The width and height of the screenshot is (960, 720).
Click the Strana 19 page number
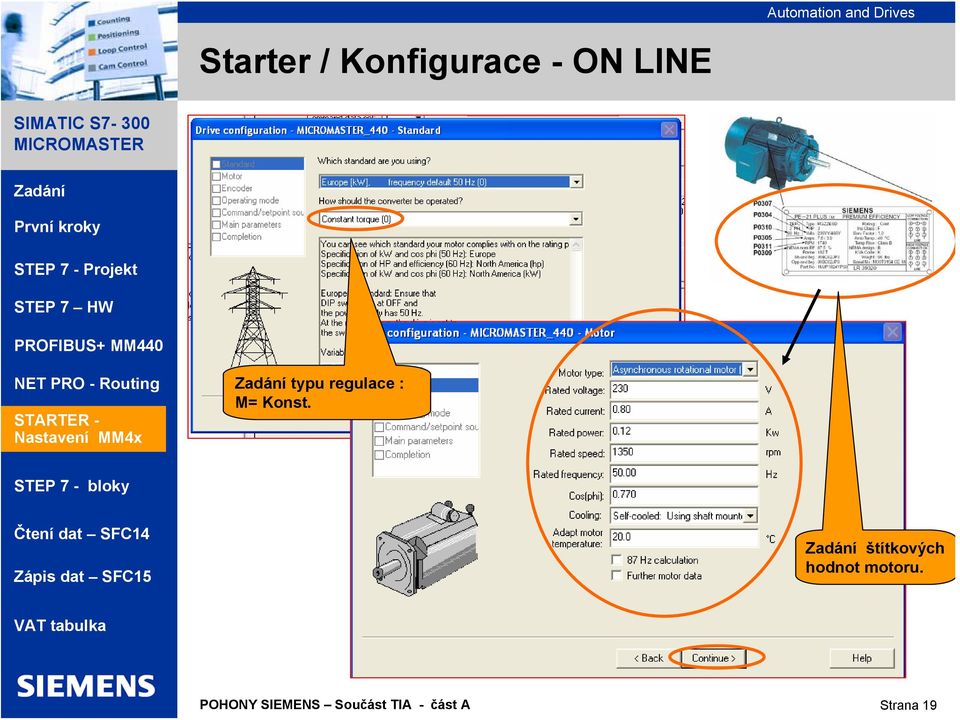tap(908, 705)
